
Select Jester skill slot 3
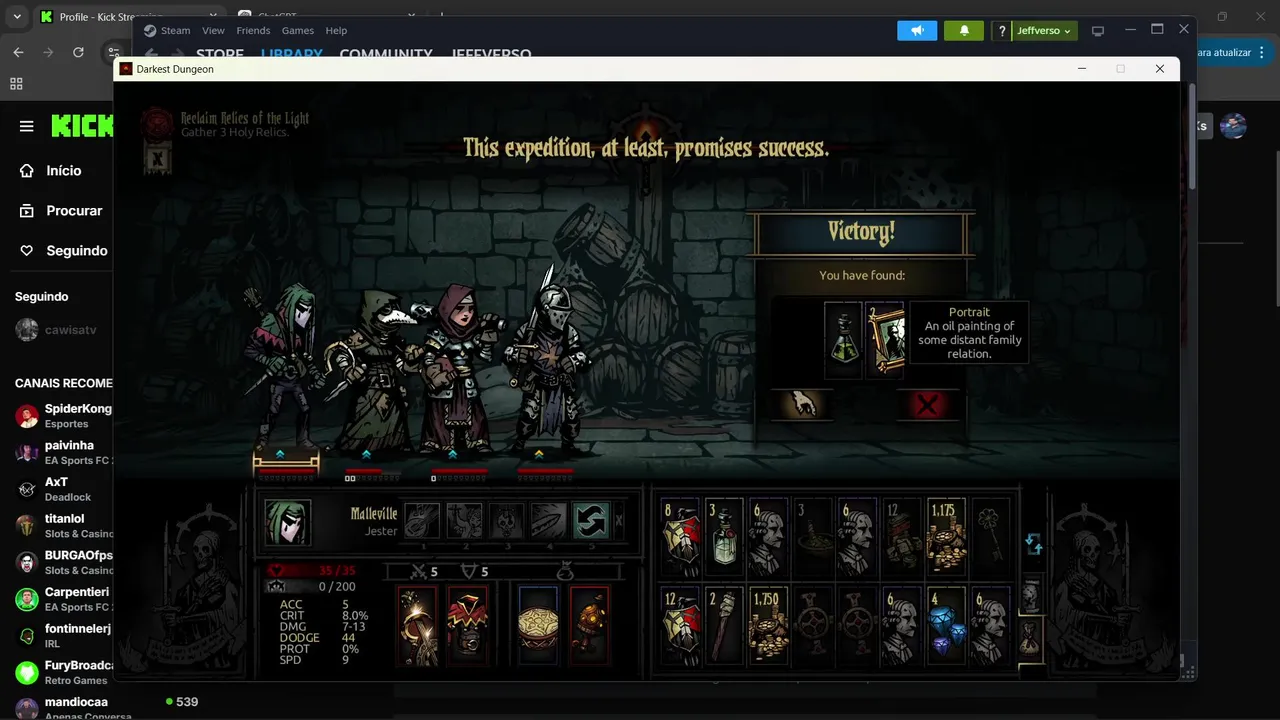point(506,521)
